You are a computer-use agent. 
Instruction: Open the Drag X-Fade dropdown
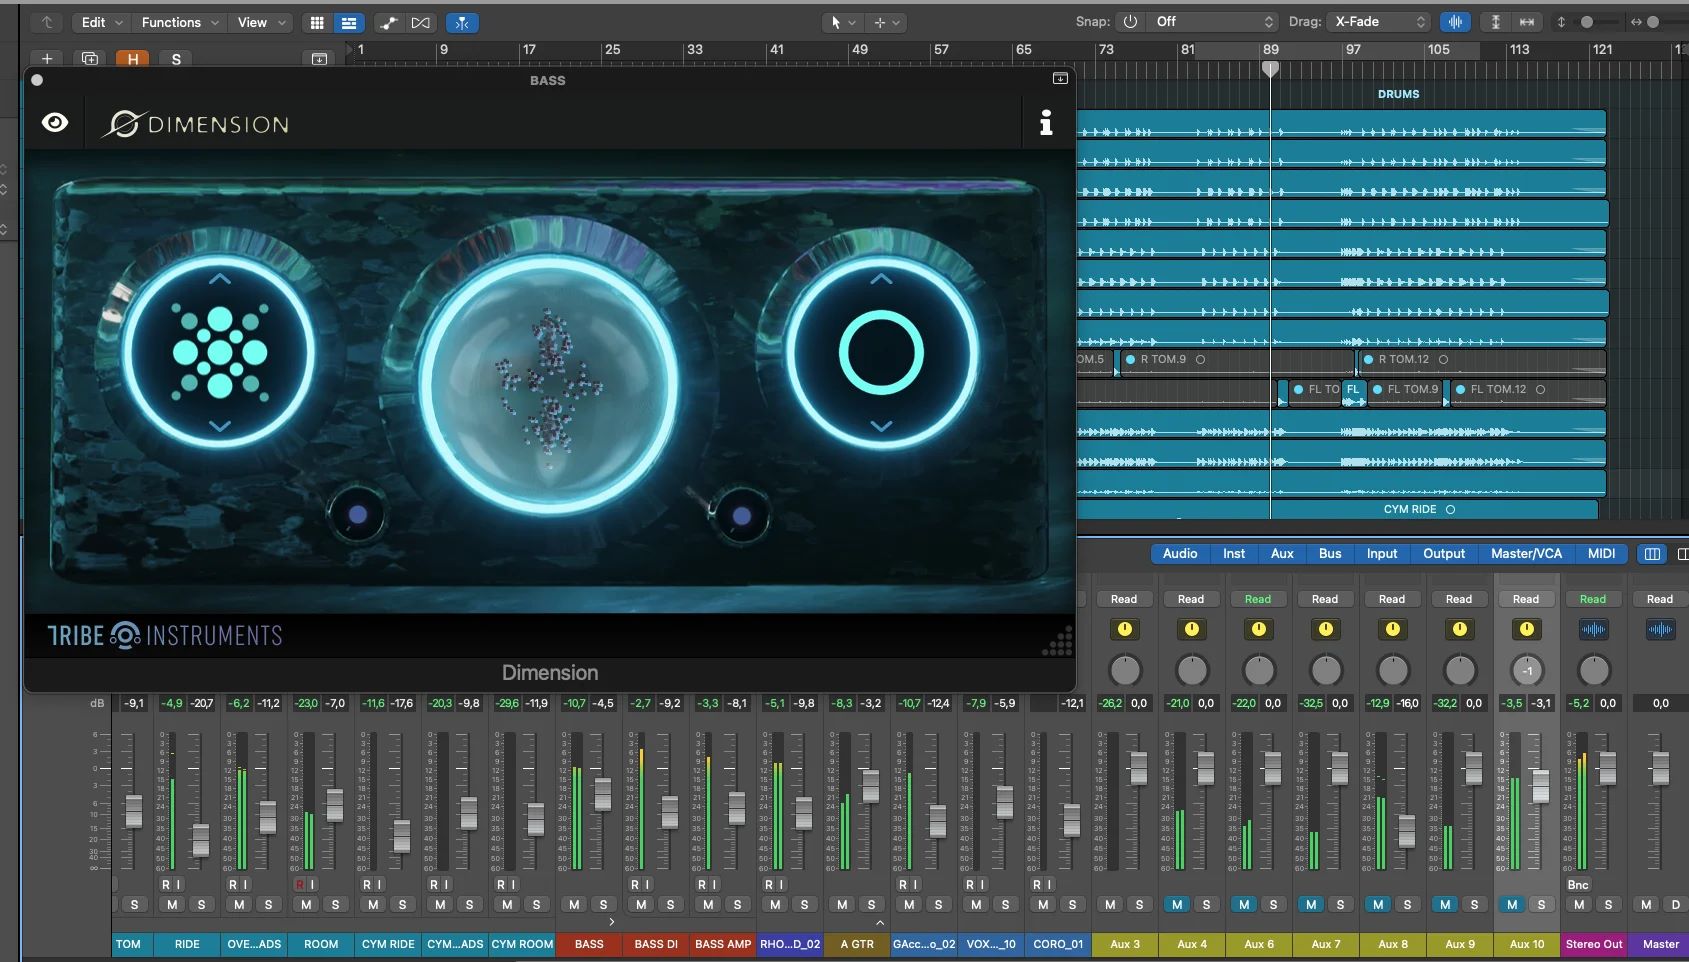tap(1380, 22)
